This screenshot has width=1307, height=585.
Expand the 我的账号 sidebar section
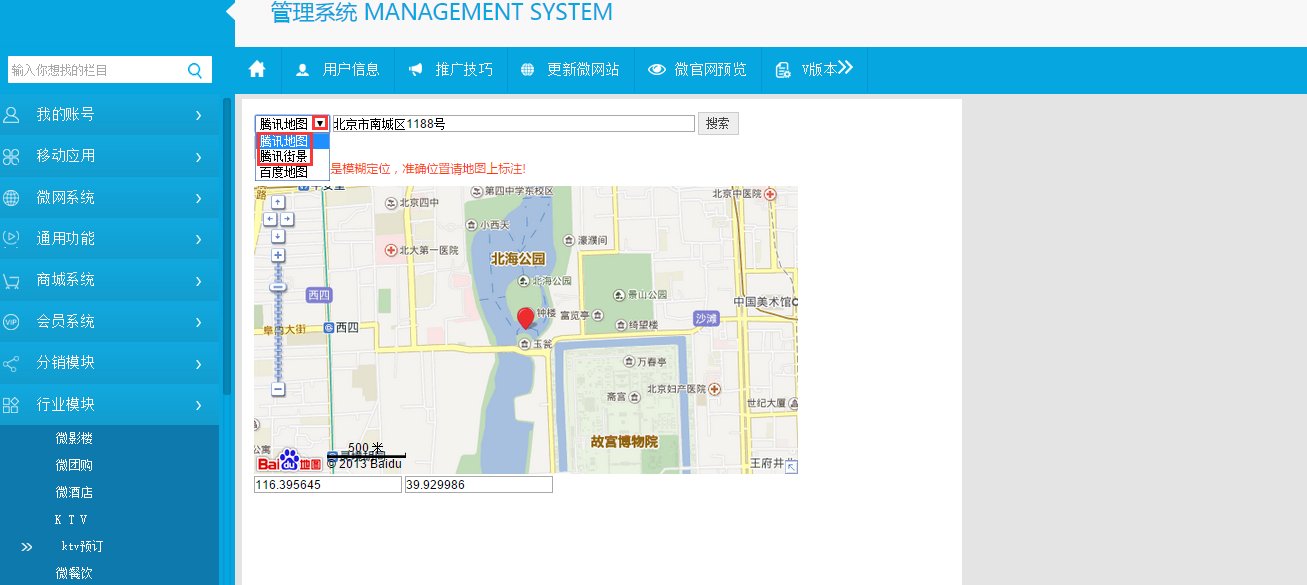click(110, 115)
